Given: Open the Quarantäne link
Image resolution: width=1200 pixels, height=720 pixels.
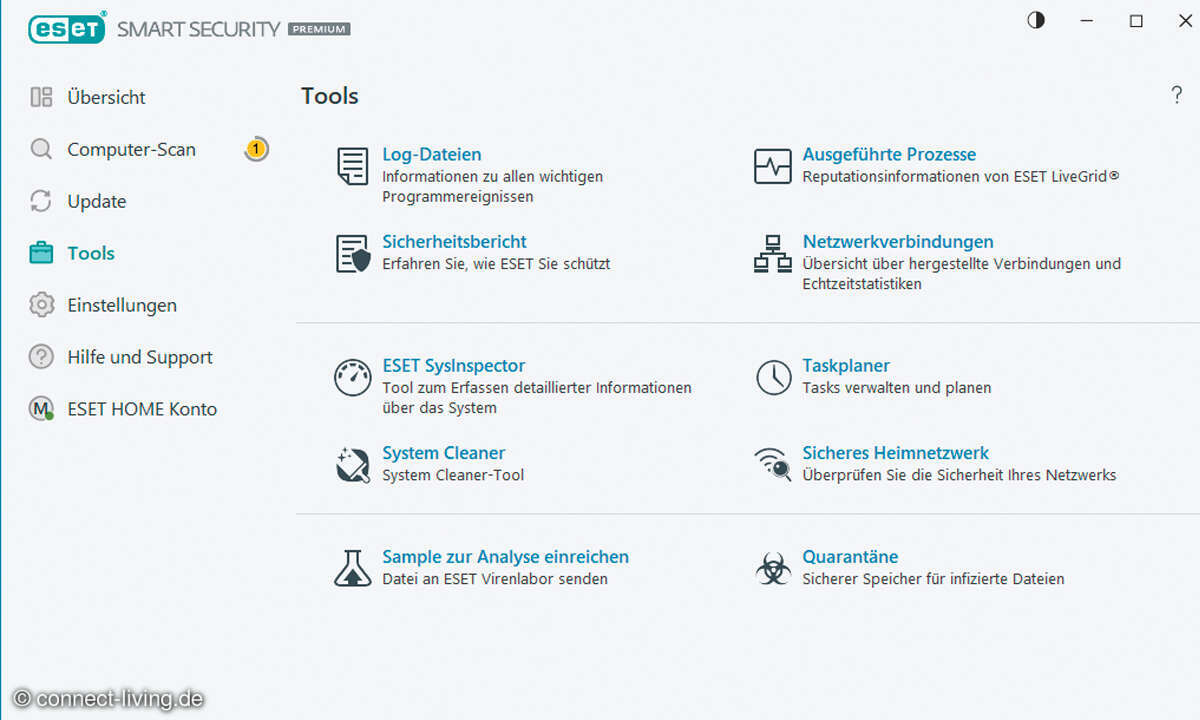Looking at the screenshot, I should click(x=850, y=557).
